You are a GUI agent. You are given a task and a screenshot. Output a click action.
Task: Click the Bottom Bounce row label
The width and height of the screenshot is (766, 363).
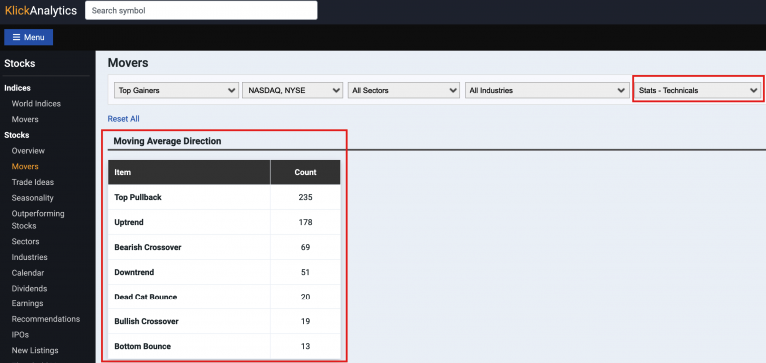[143, 346]
